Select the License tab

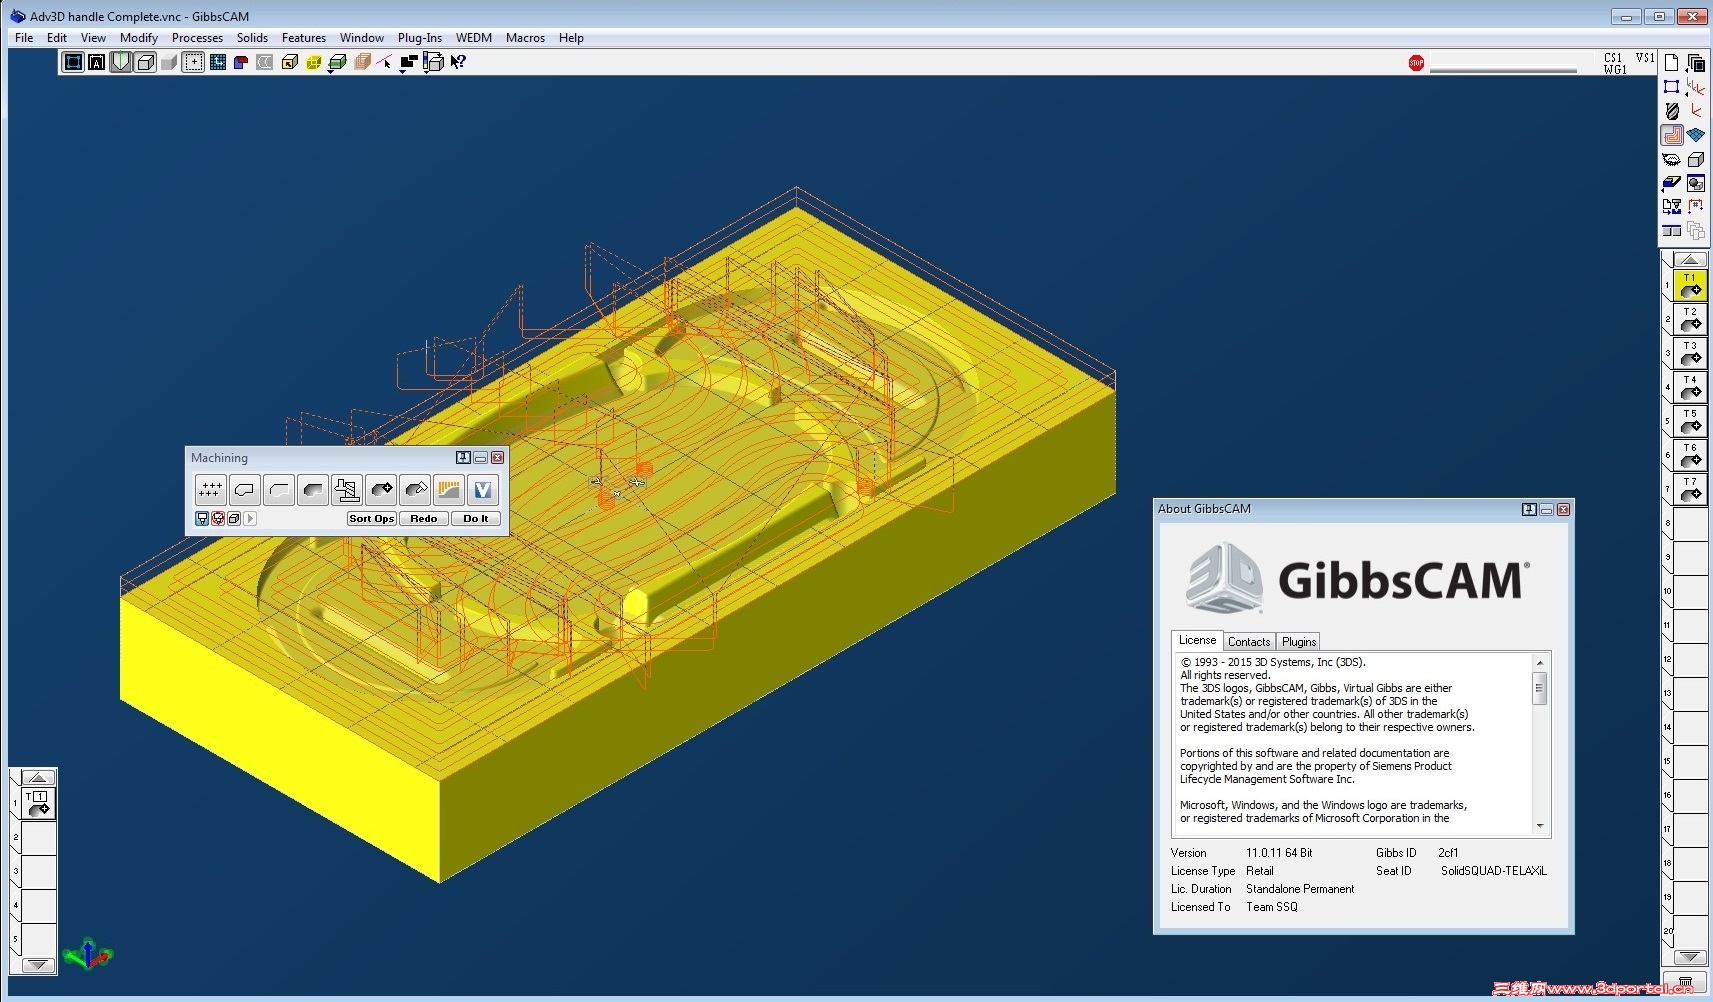(1197, 640)
